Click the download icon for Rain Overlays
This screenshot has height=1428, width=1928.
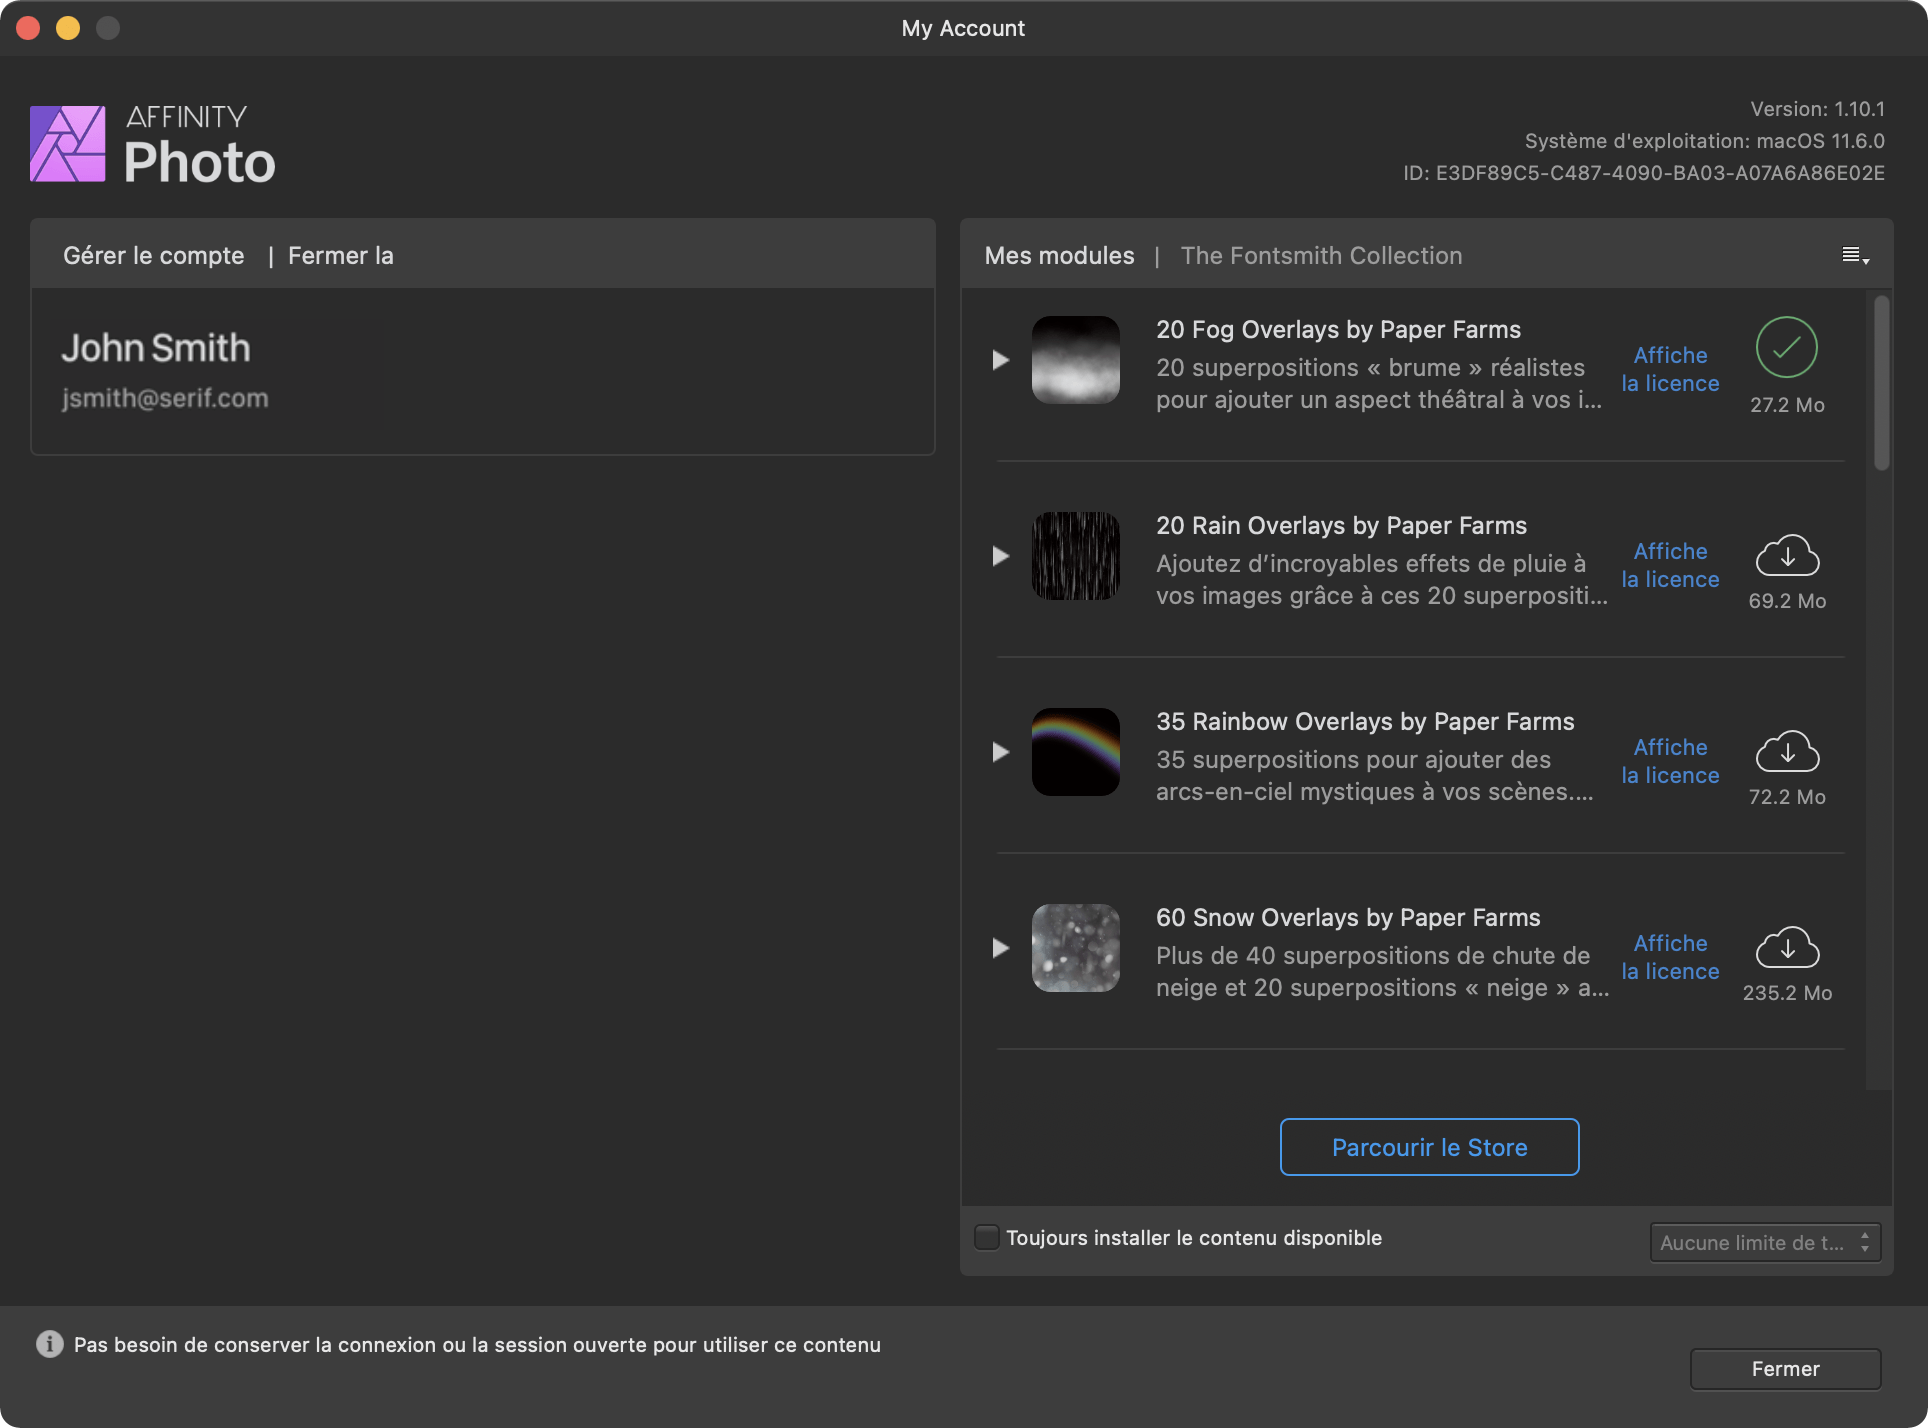point(1787,555)
